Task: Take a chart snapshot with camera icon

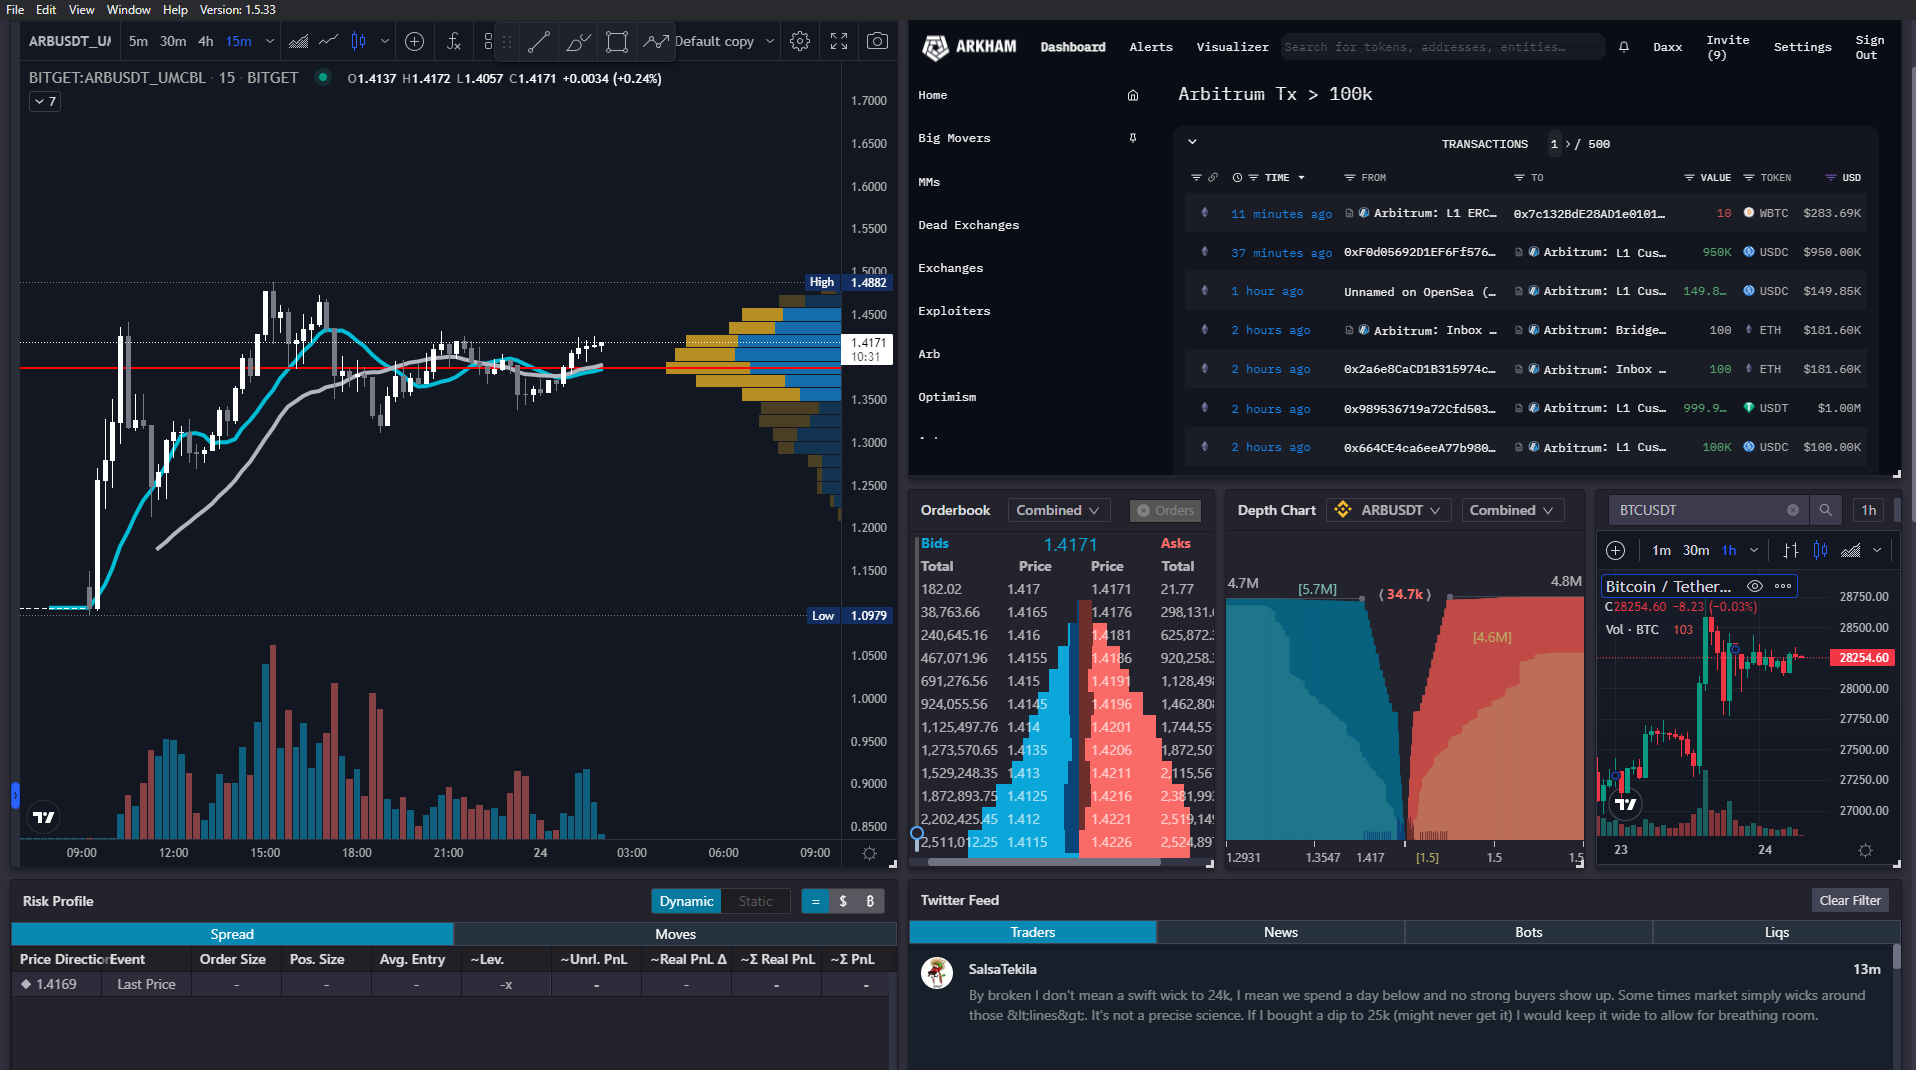Action: (877, 41)
